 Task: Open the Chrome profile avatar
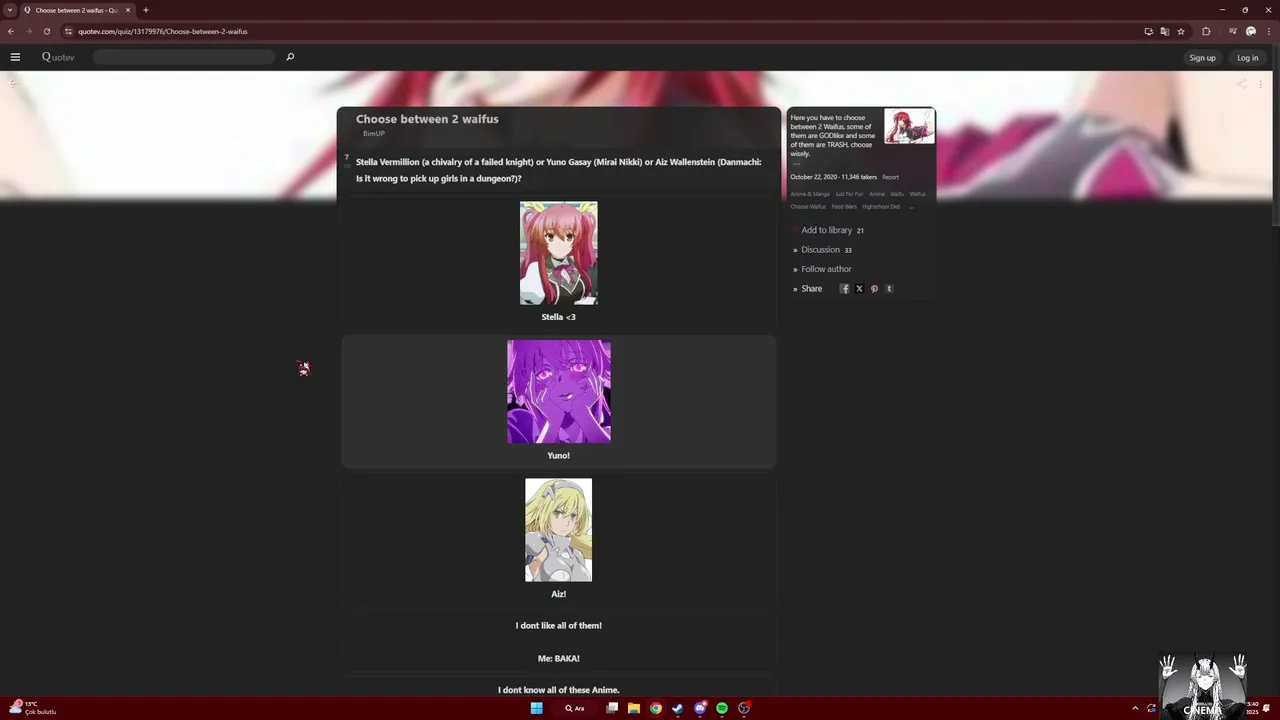coord(1251,31)
